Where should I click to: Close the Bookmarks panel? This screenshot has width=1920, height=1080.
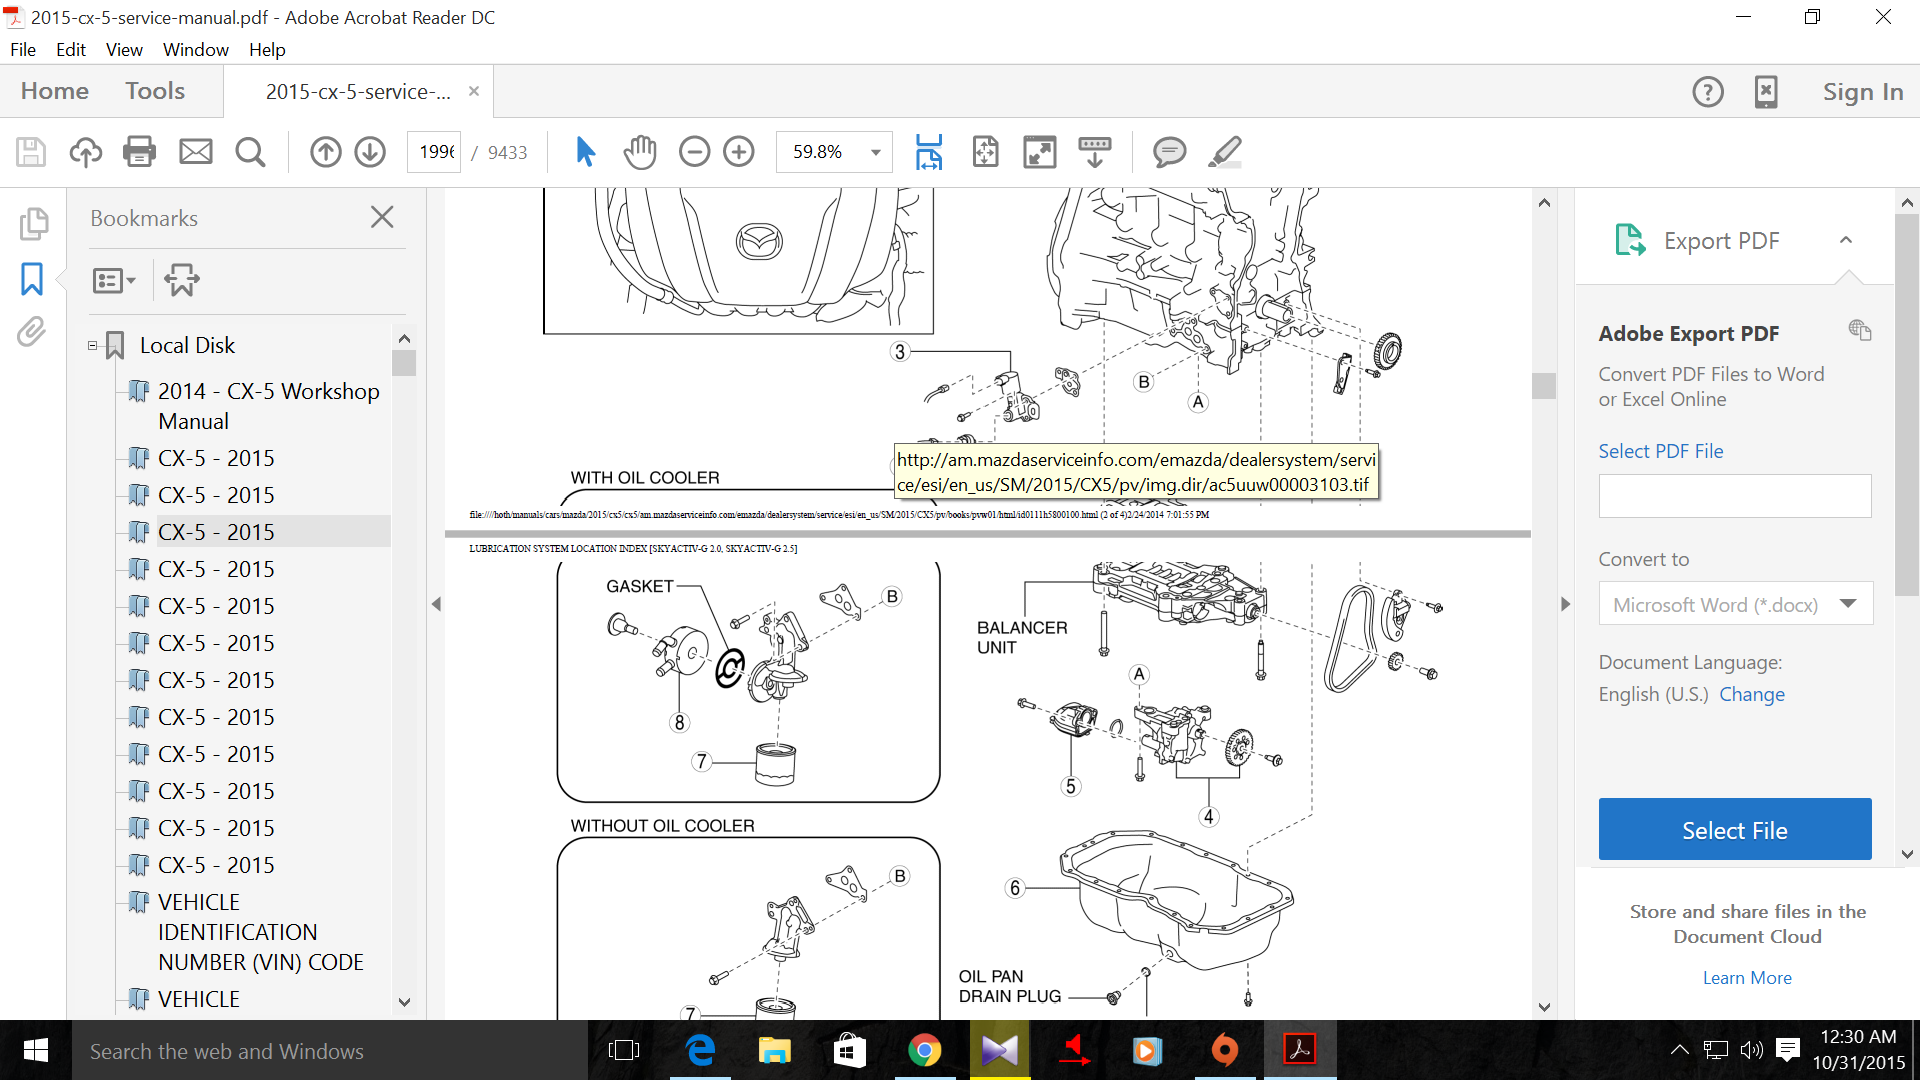(x=382, y=217)
